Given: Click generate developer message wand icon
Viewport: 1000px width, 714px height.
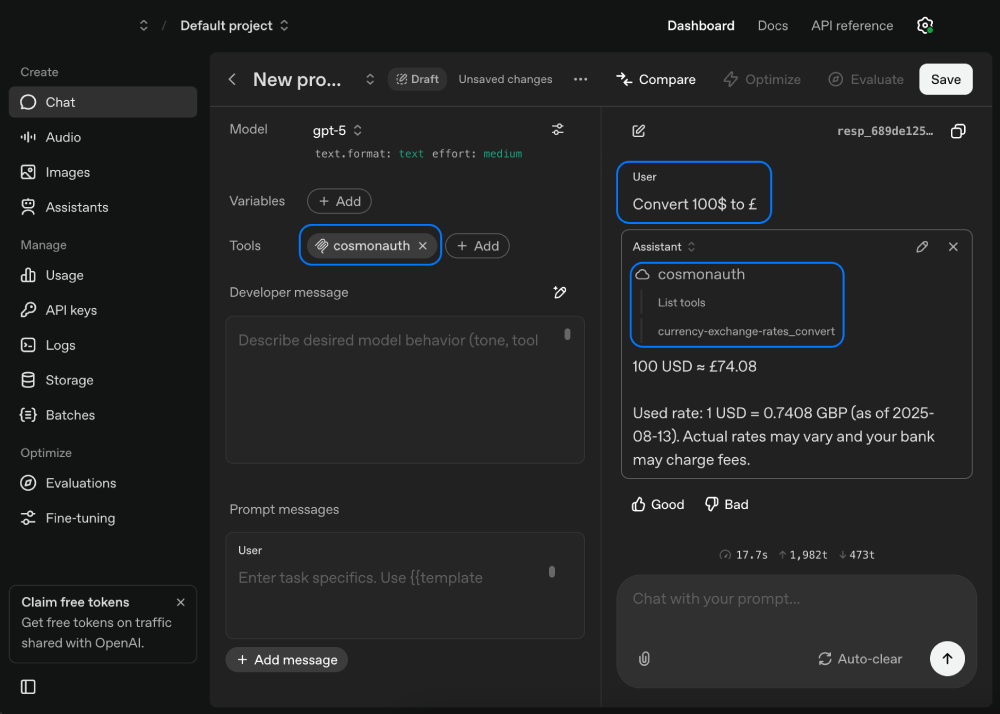Looking at the screenshot, I should pyautogui.click(x=559, y=292).
